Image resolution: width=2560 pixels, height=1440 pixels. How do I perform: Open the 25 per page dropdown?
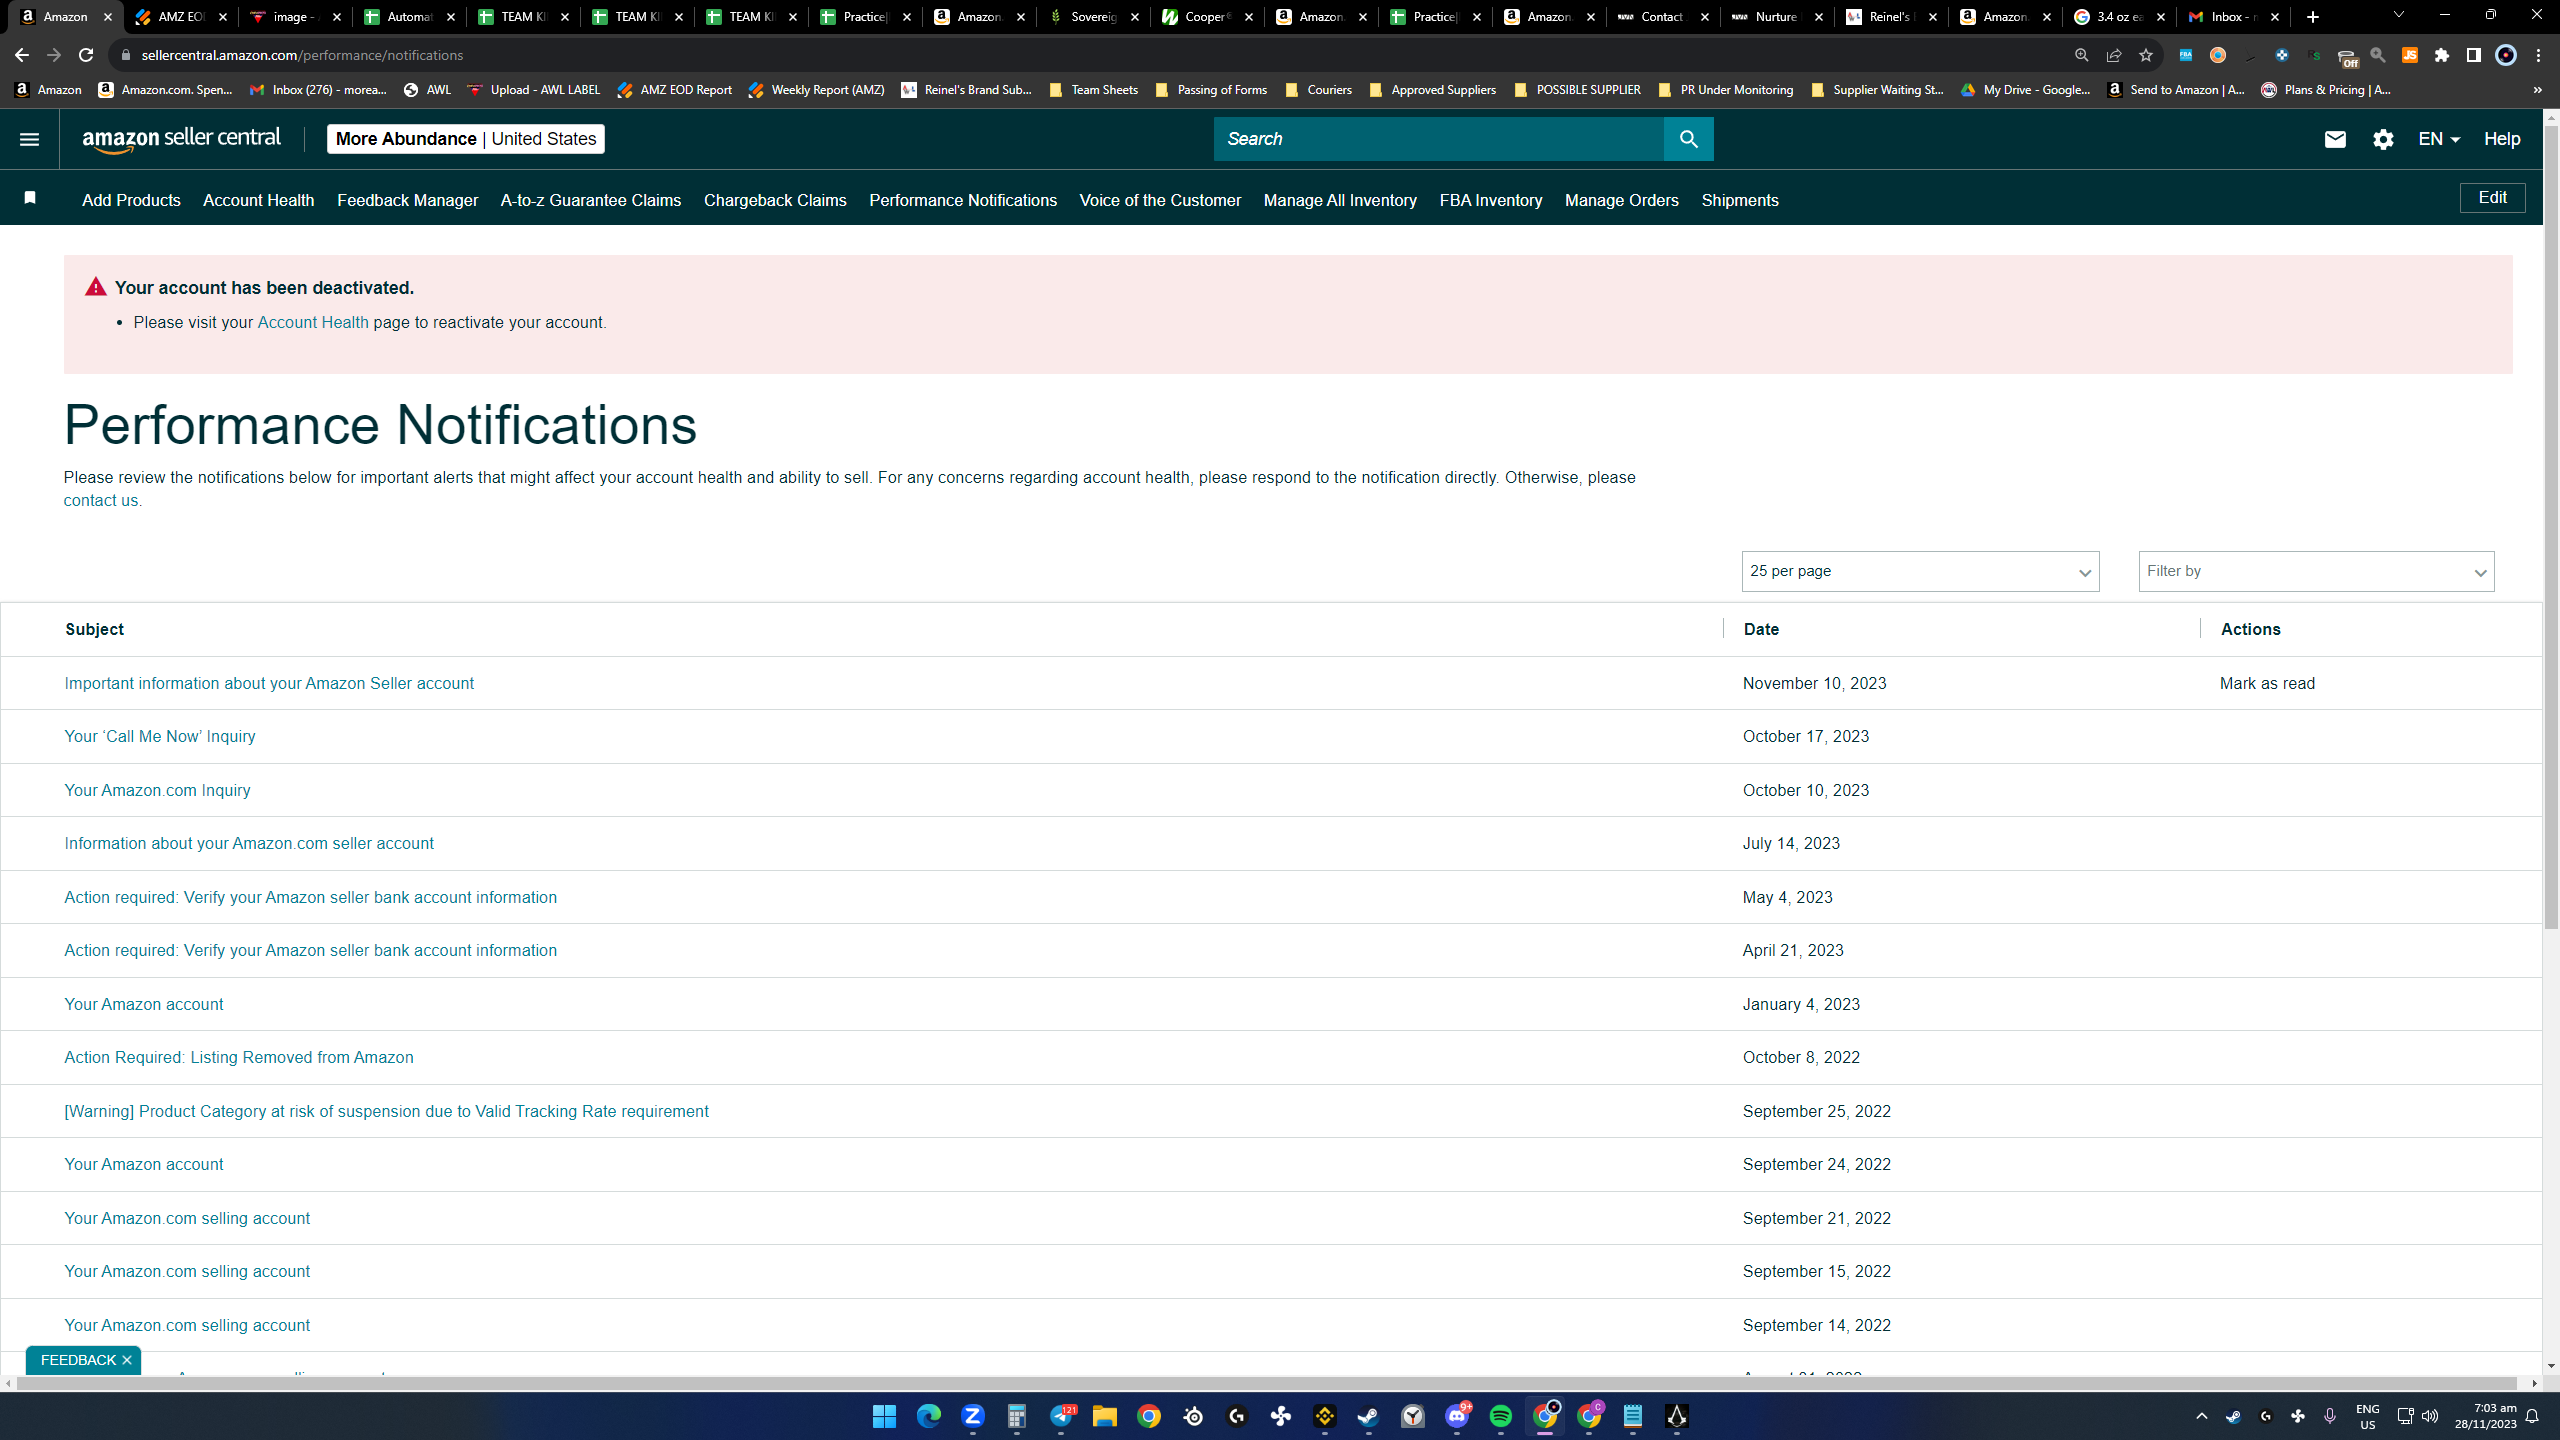1920,571
